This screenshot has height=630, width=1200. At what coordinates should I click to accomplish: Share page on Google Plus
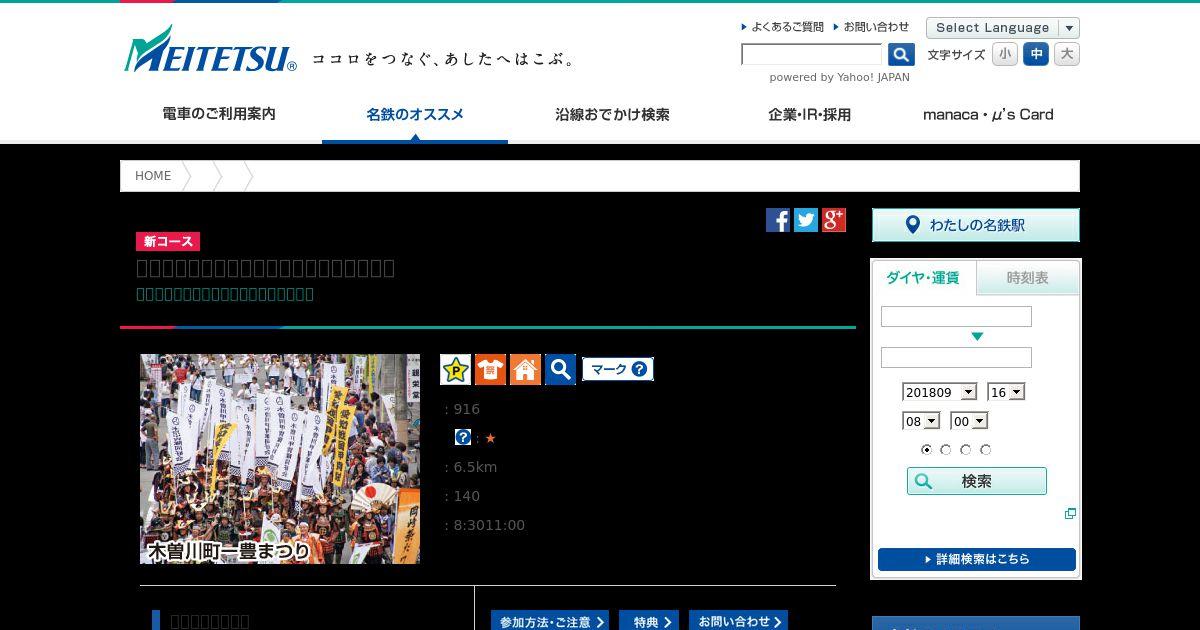pyautogui.click(x=834, y=220)
